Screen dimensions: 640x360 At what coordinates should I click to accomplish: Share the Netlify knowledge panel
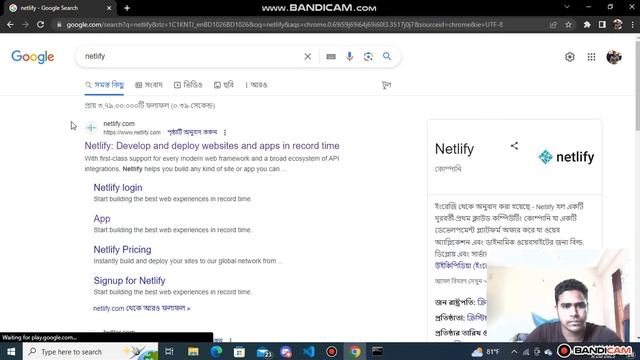tap(514, 146)
